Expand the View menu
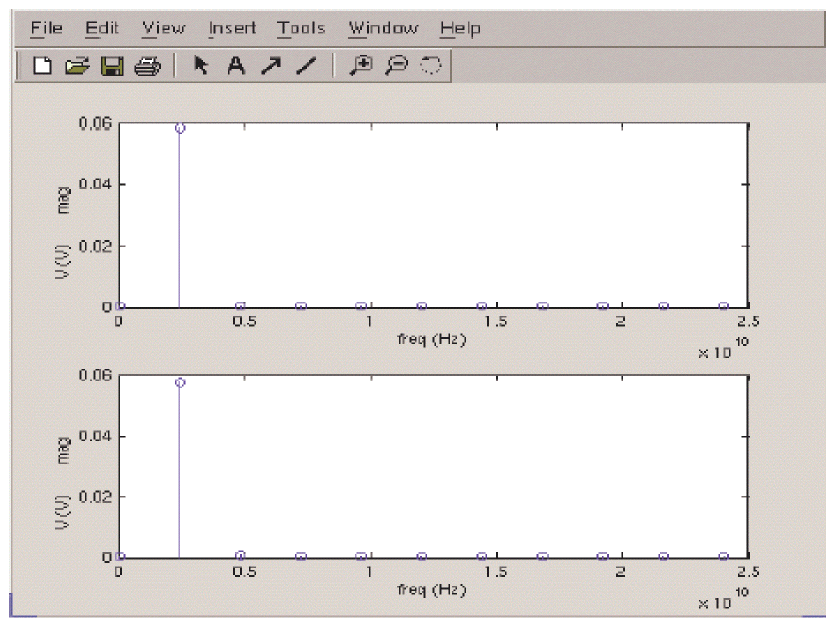This screenshot has height=627, width=838. click(x=164, y=28)
